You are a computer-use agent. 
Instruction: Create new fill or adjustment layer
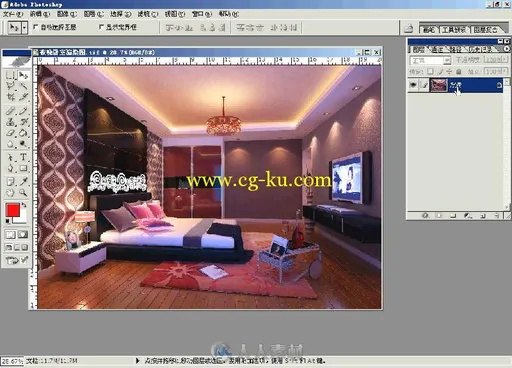468,216
